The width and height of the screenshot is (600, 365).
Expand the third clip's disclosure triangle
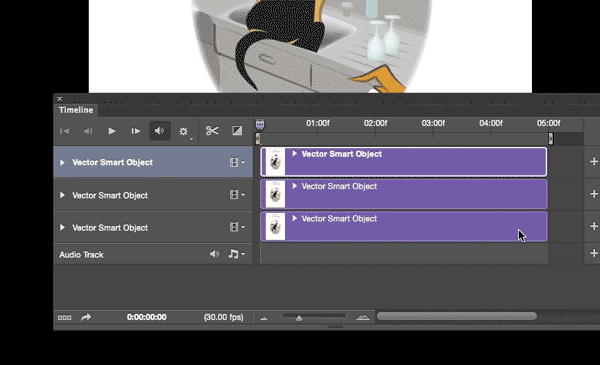(295, 219)
